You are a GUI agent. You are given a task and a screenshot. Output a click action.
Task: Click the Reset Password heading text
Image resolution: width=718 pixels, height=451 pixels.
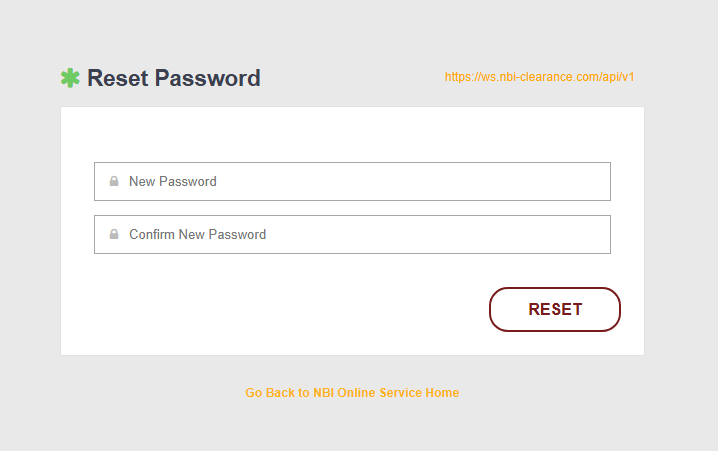coord(173,78)
